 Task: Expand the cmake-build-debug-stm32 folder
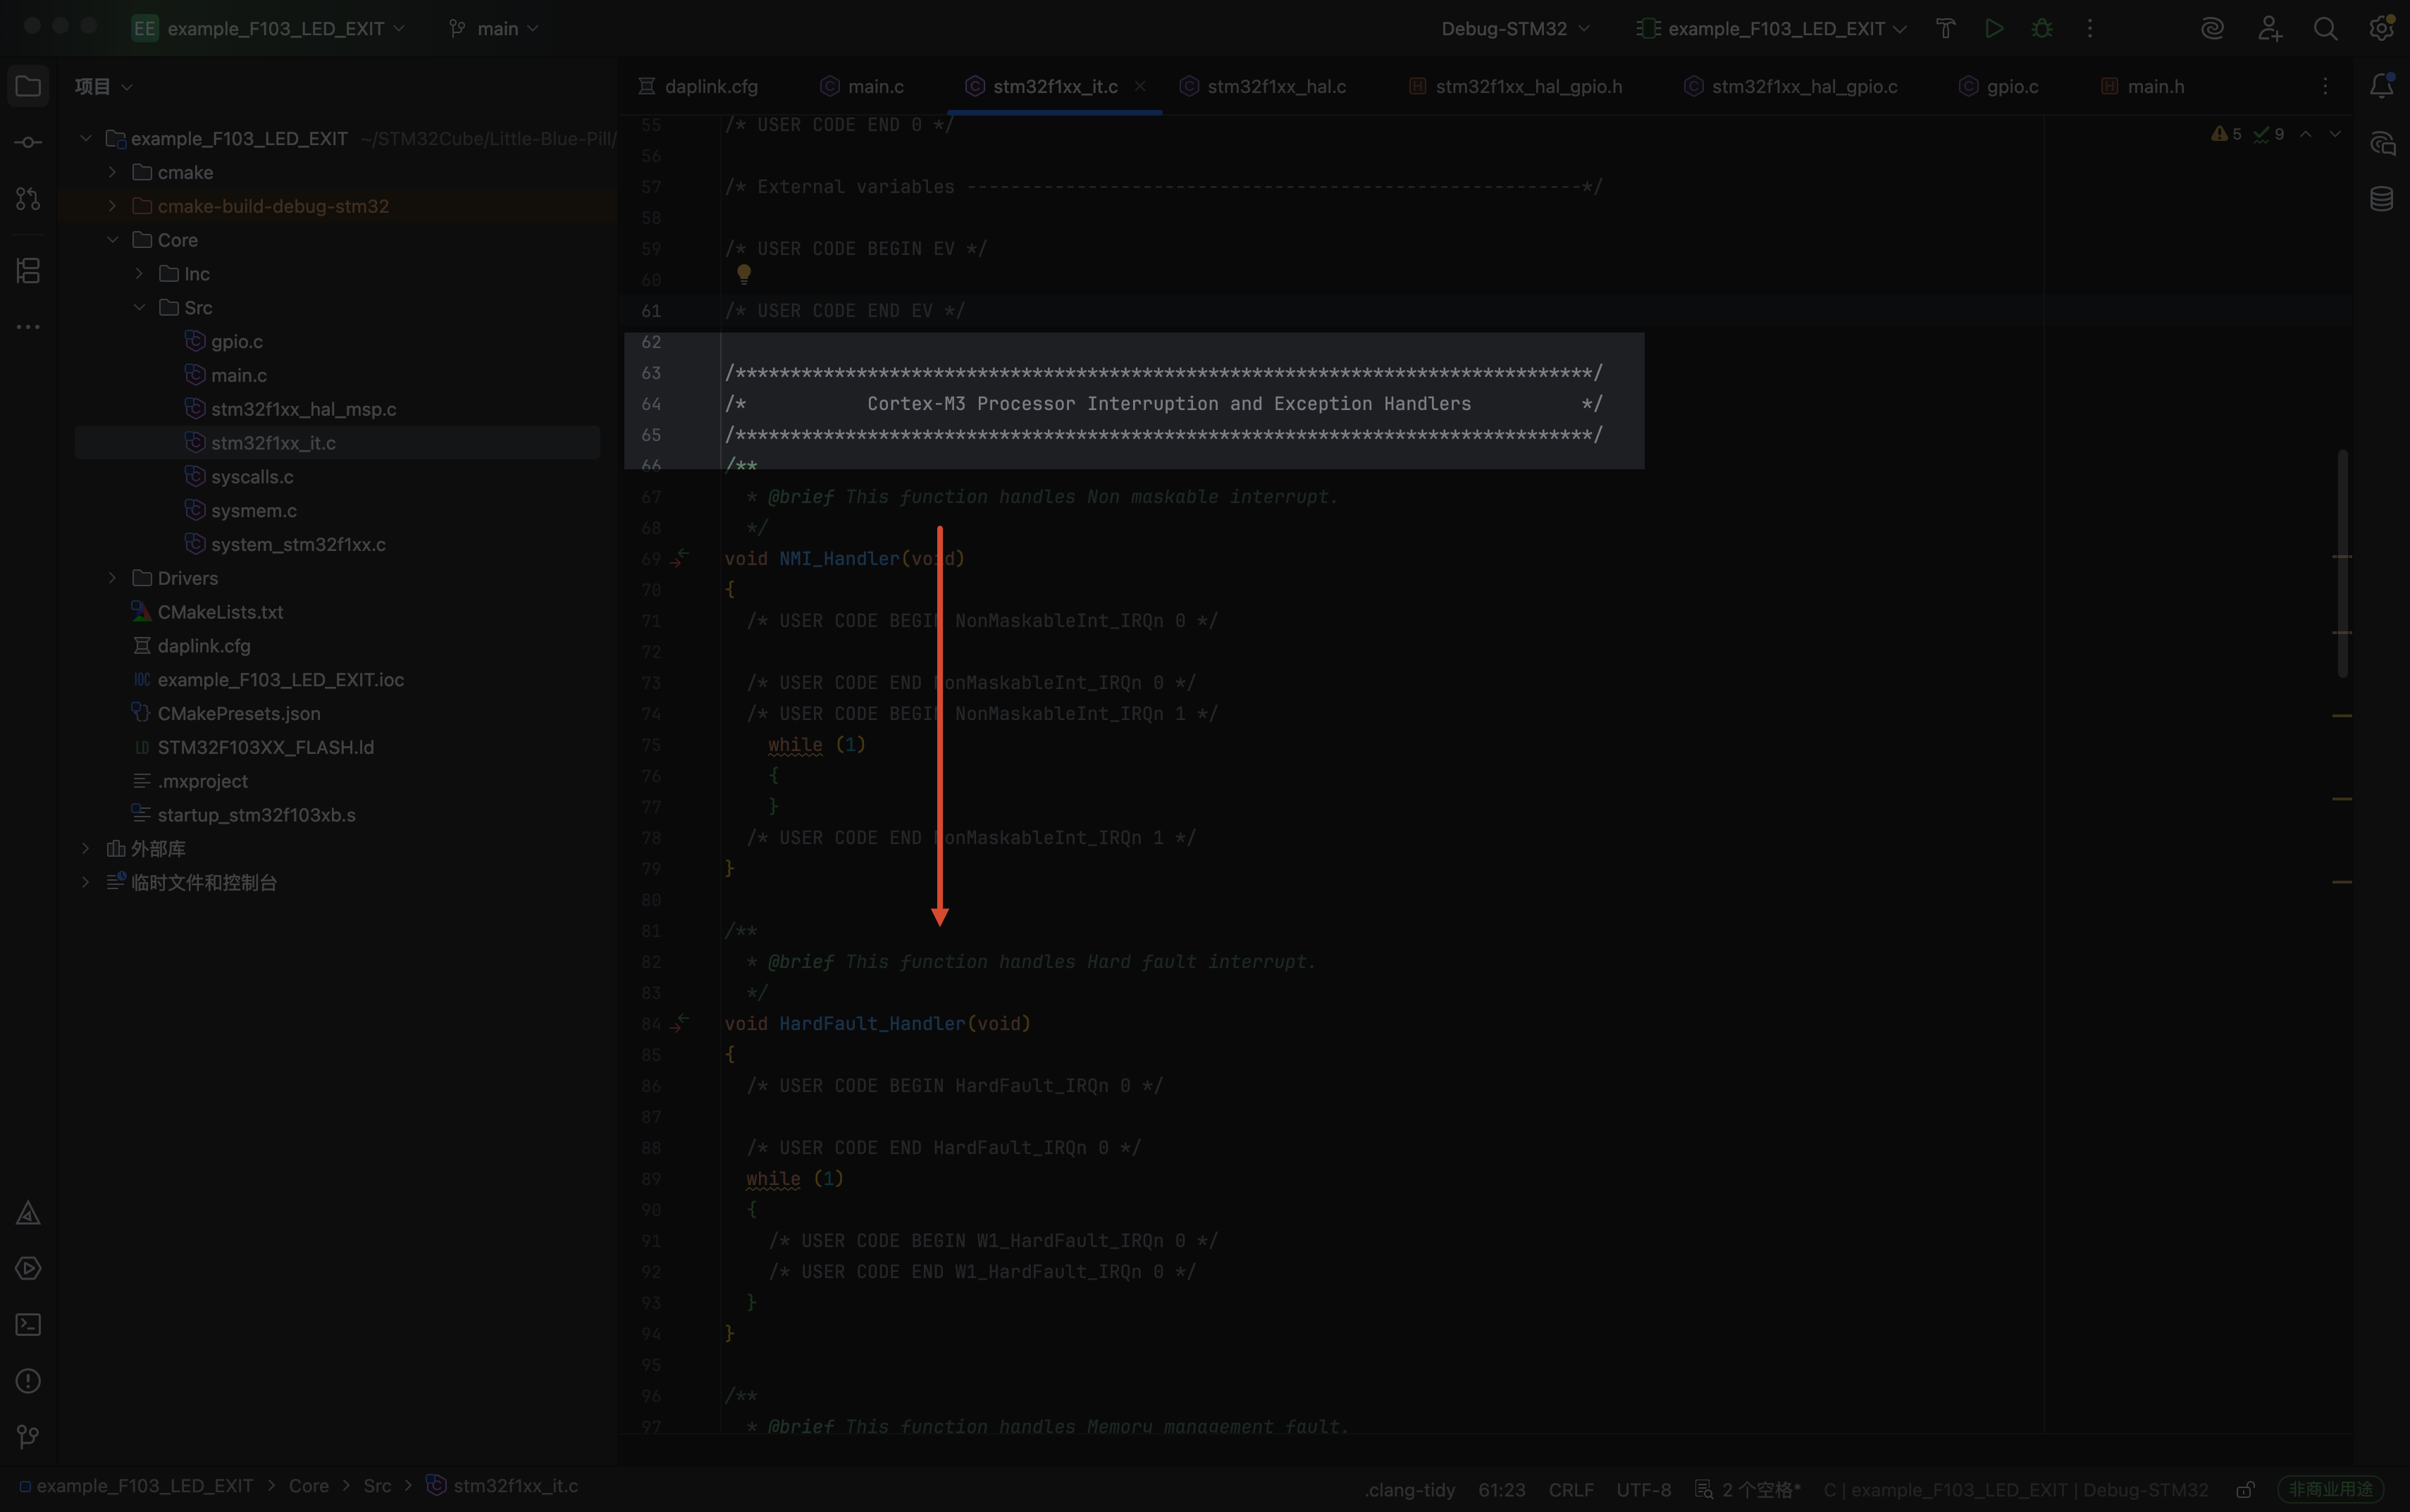coord(113,206)
